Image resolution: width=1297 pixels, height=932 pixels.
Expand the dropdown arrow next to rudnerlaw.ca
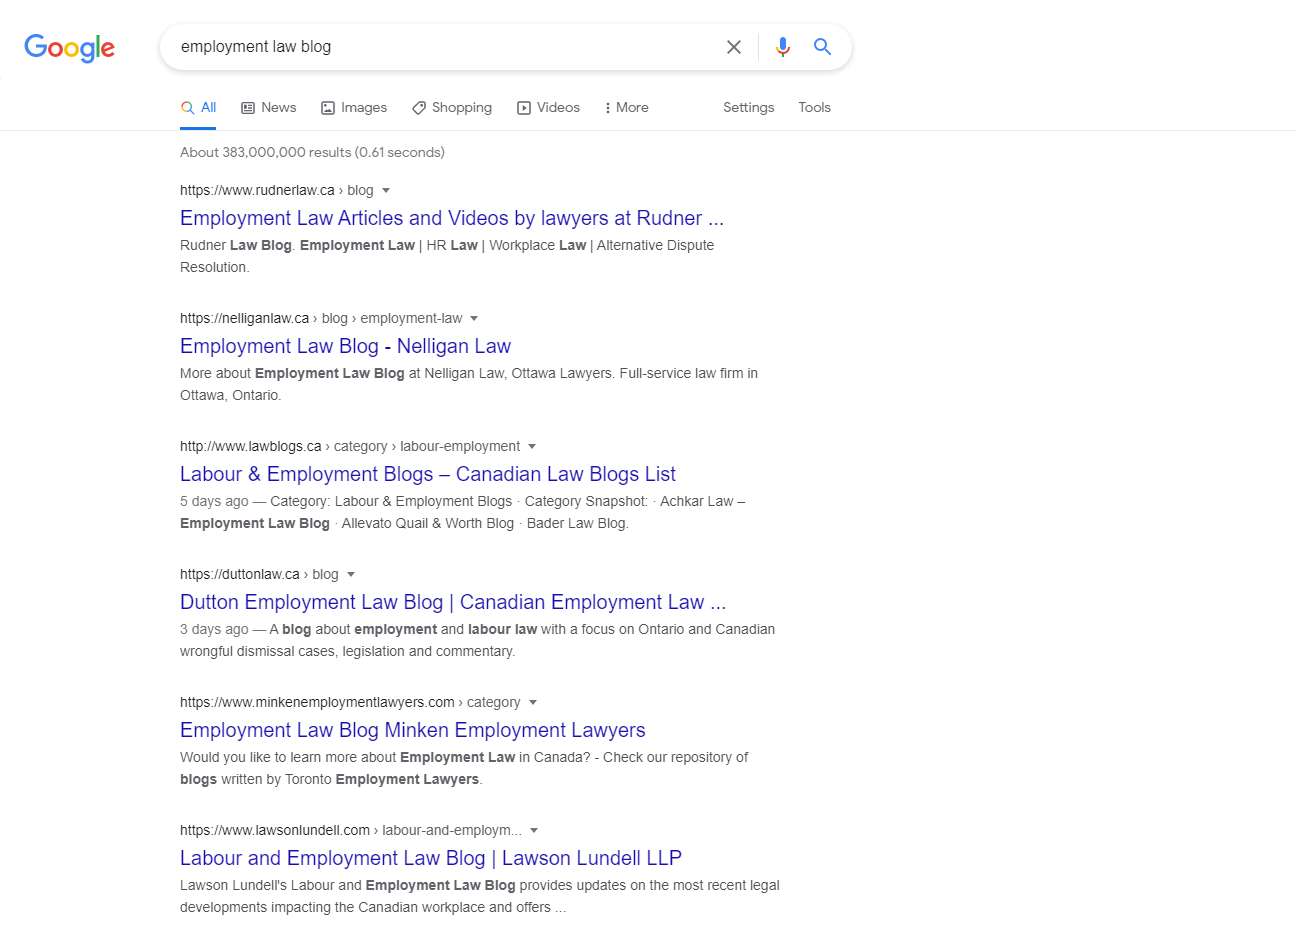[387, 190]
